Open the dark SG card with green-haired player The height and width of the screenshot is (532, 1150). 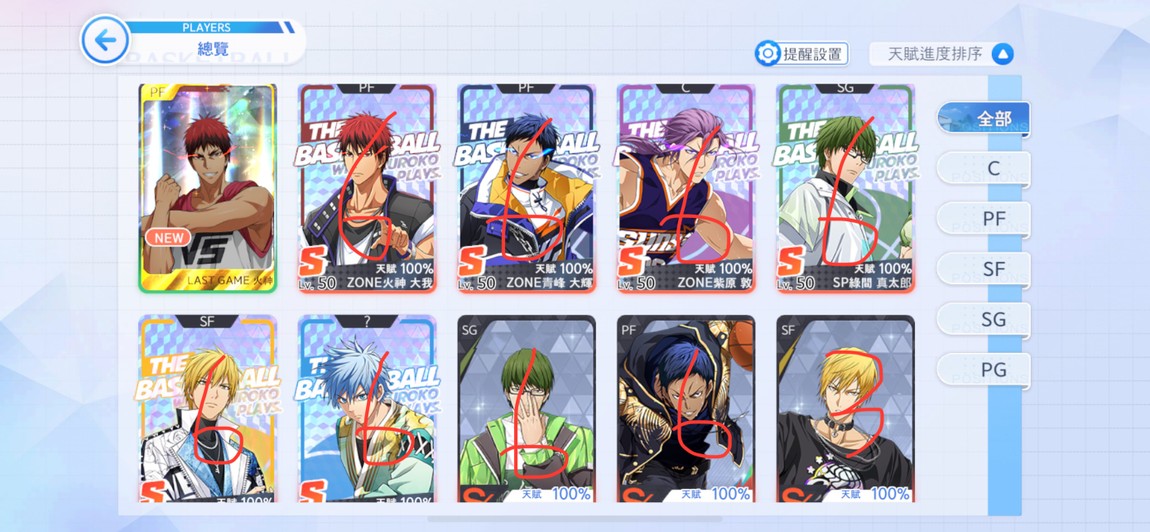527,409
